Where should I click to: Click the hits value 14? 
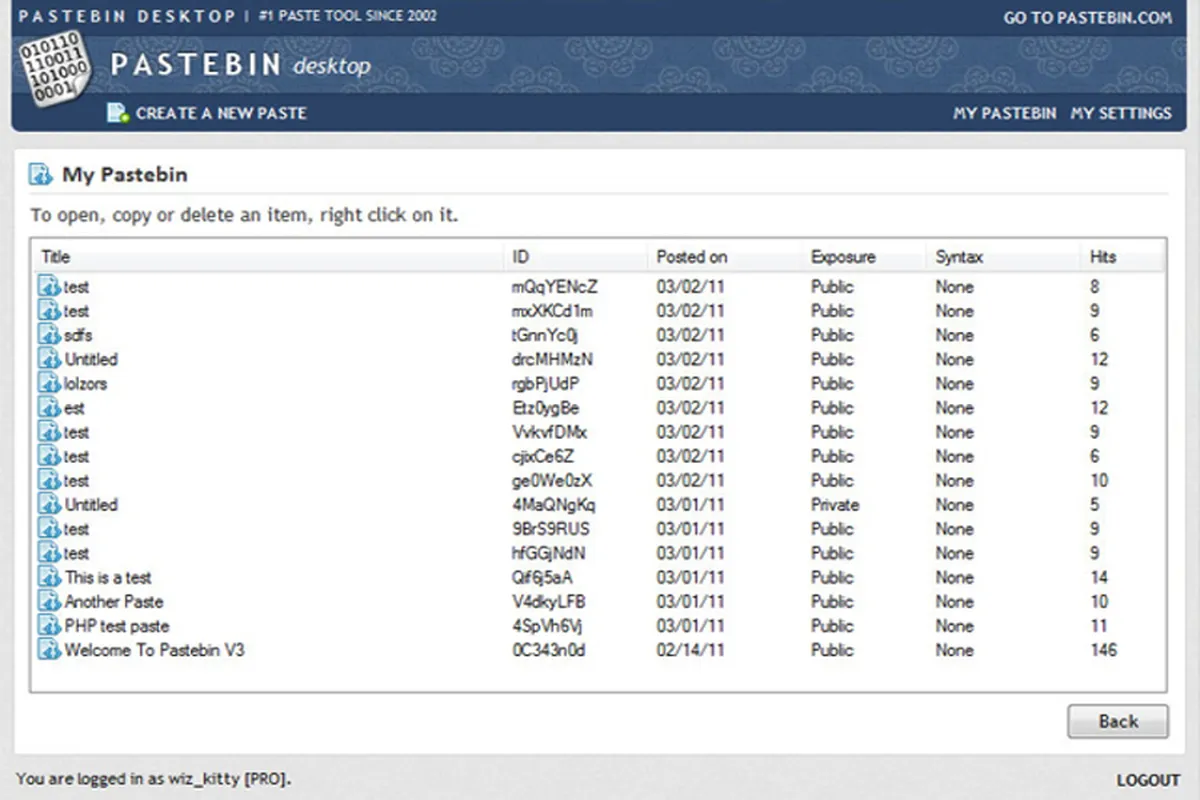tap(1099, 578)
